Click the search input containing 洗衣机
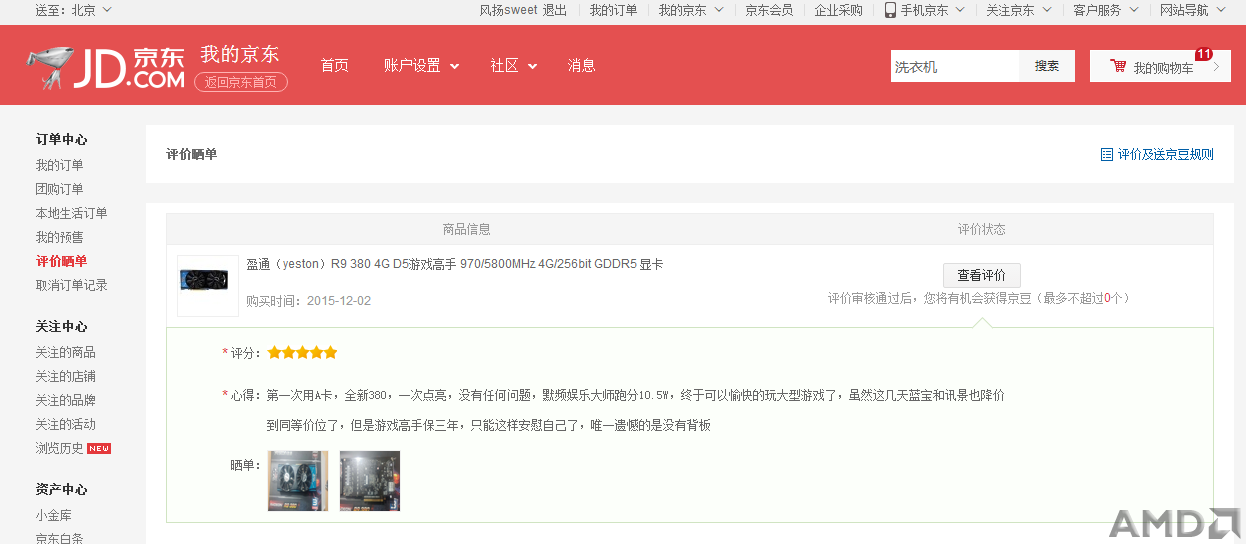The height and width of the screenshot is (544, 1246). click(x=955, y=66)
